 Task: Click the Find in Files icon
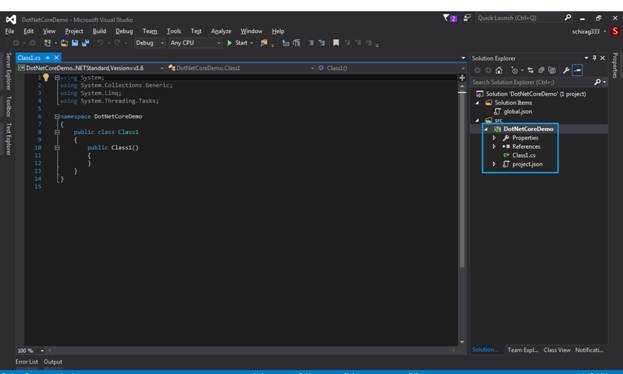click(264, 43)
